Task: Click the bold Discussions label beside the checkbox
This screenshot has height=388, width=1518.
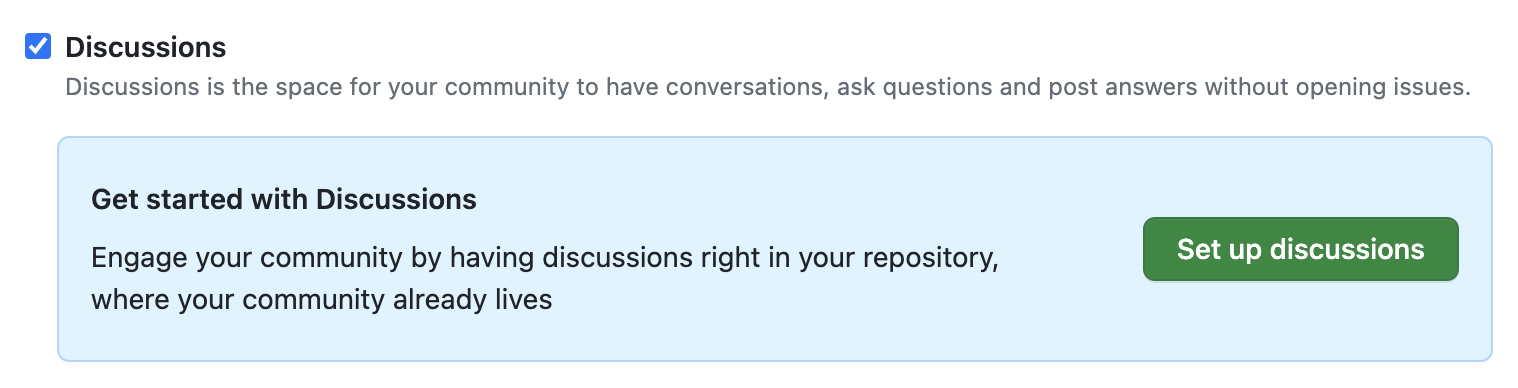Action: (146, 47)
